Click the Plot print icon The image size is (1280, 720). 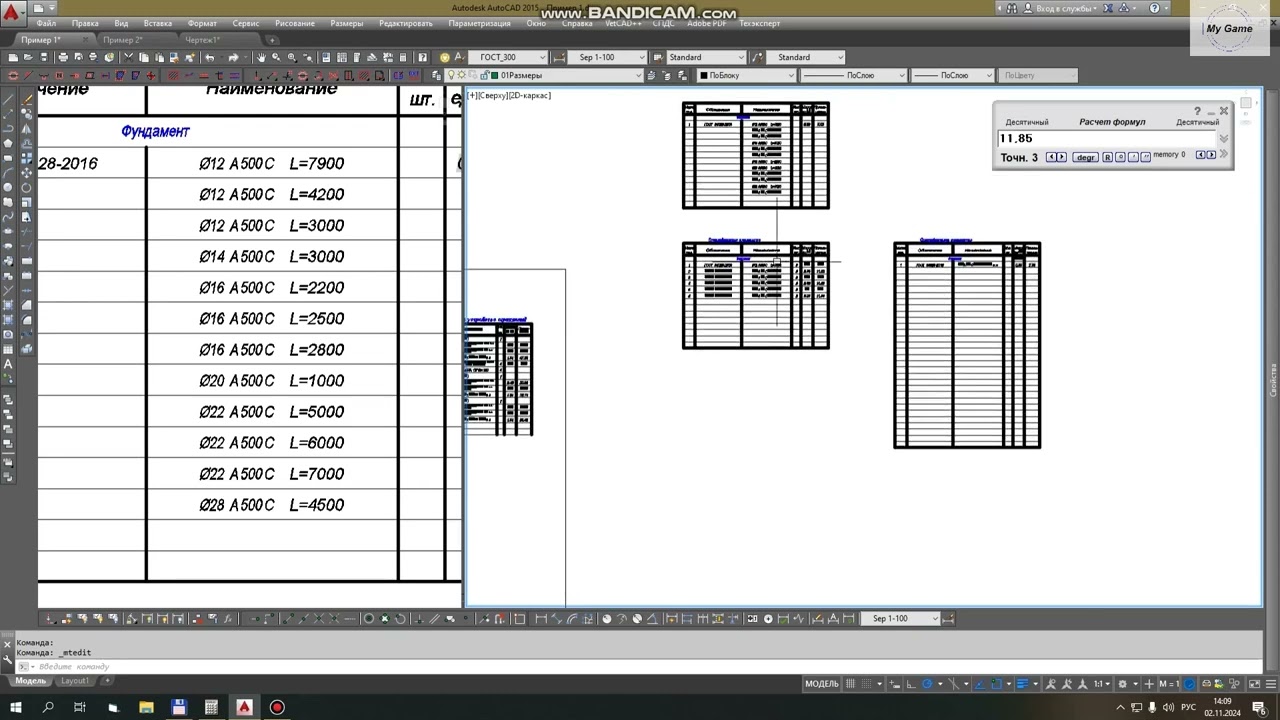click(x=63, y=57)
